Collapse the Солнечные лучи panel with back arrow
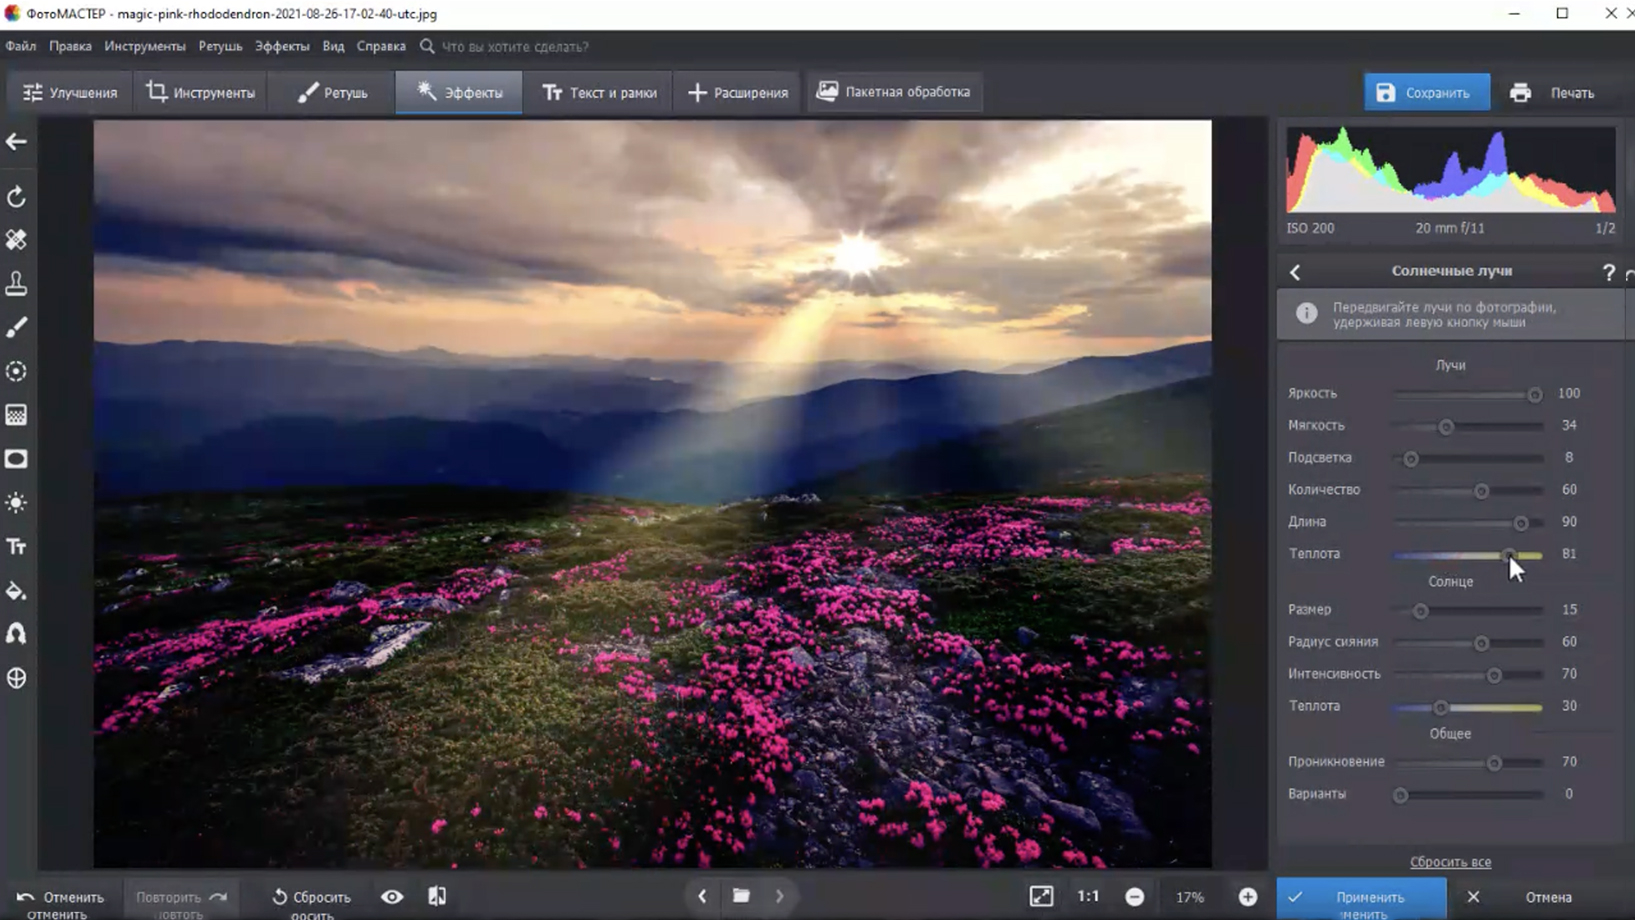The image size is (1635, 920). click(x=1295, y=272)
